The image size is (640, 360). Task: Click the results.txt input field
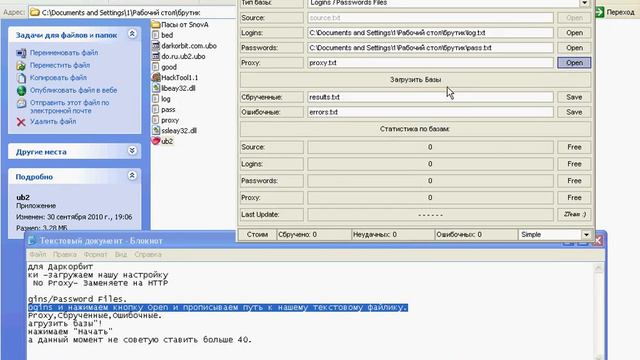point(430,97)
